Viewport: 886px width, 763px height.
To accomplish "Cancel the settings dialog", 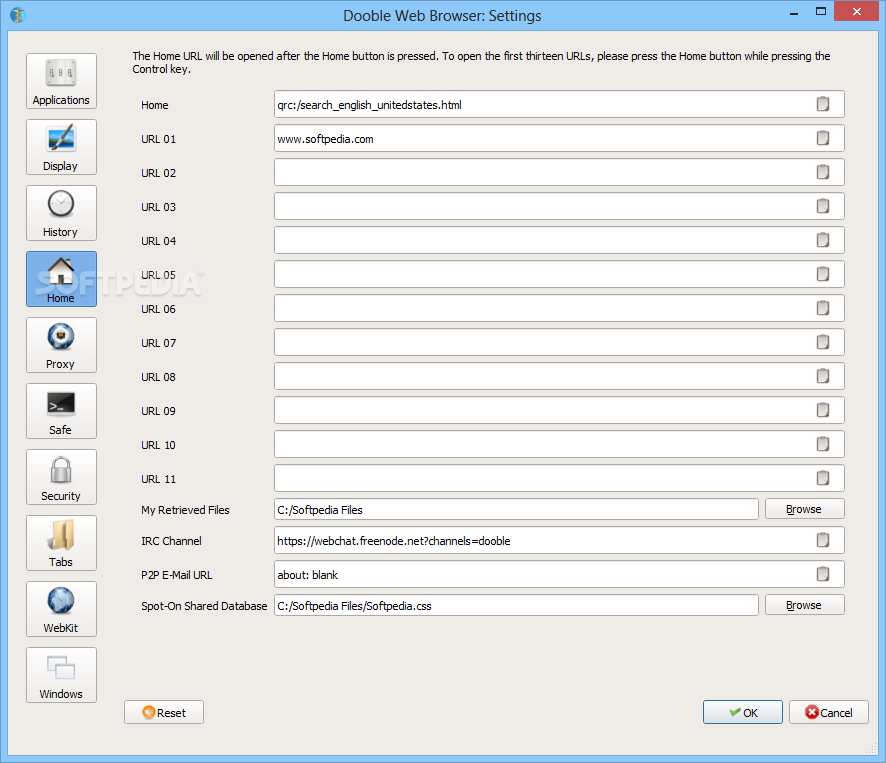I will click(x=828, y=712).
